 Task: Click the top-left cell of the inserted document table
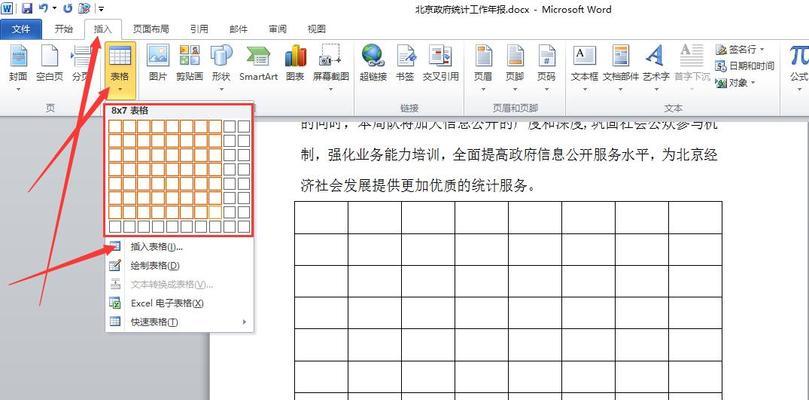point(321,217)
